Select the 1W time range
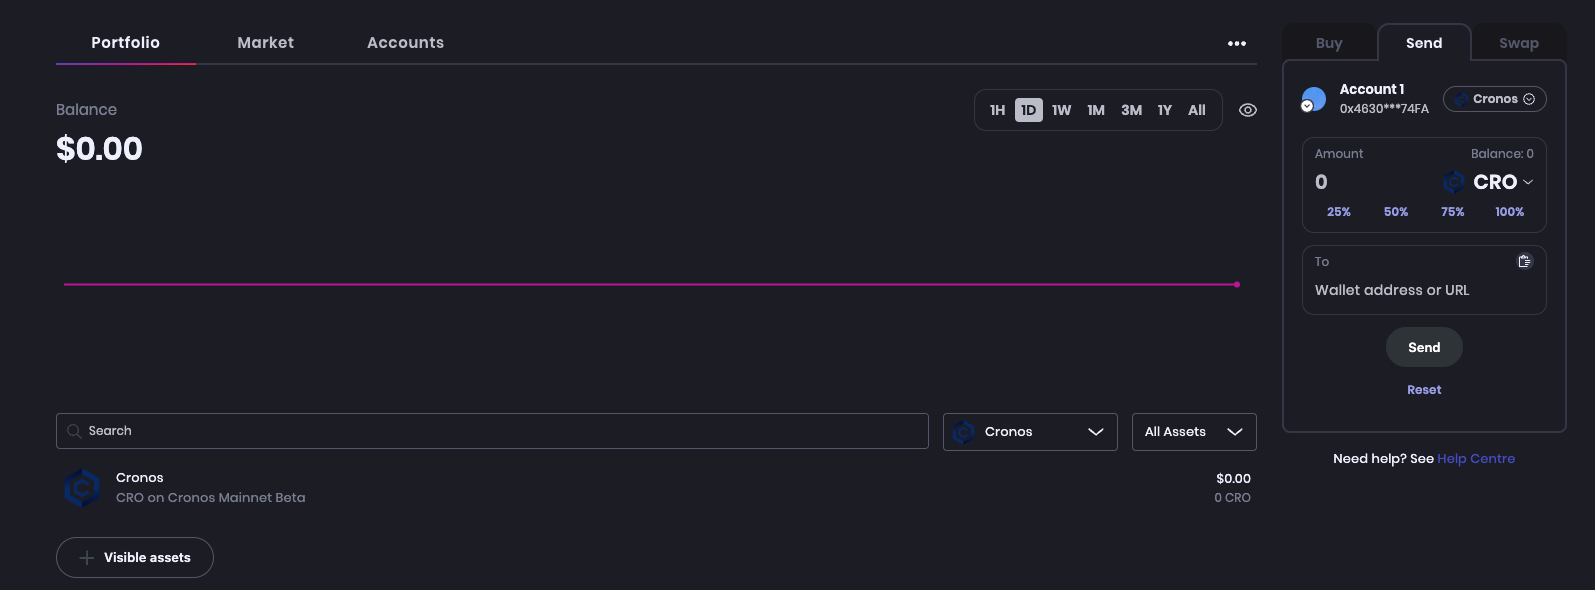 point(1061,110)
